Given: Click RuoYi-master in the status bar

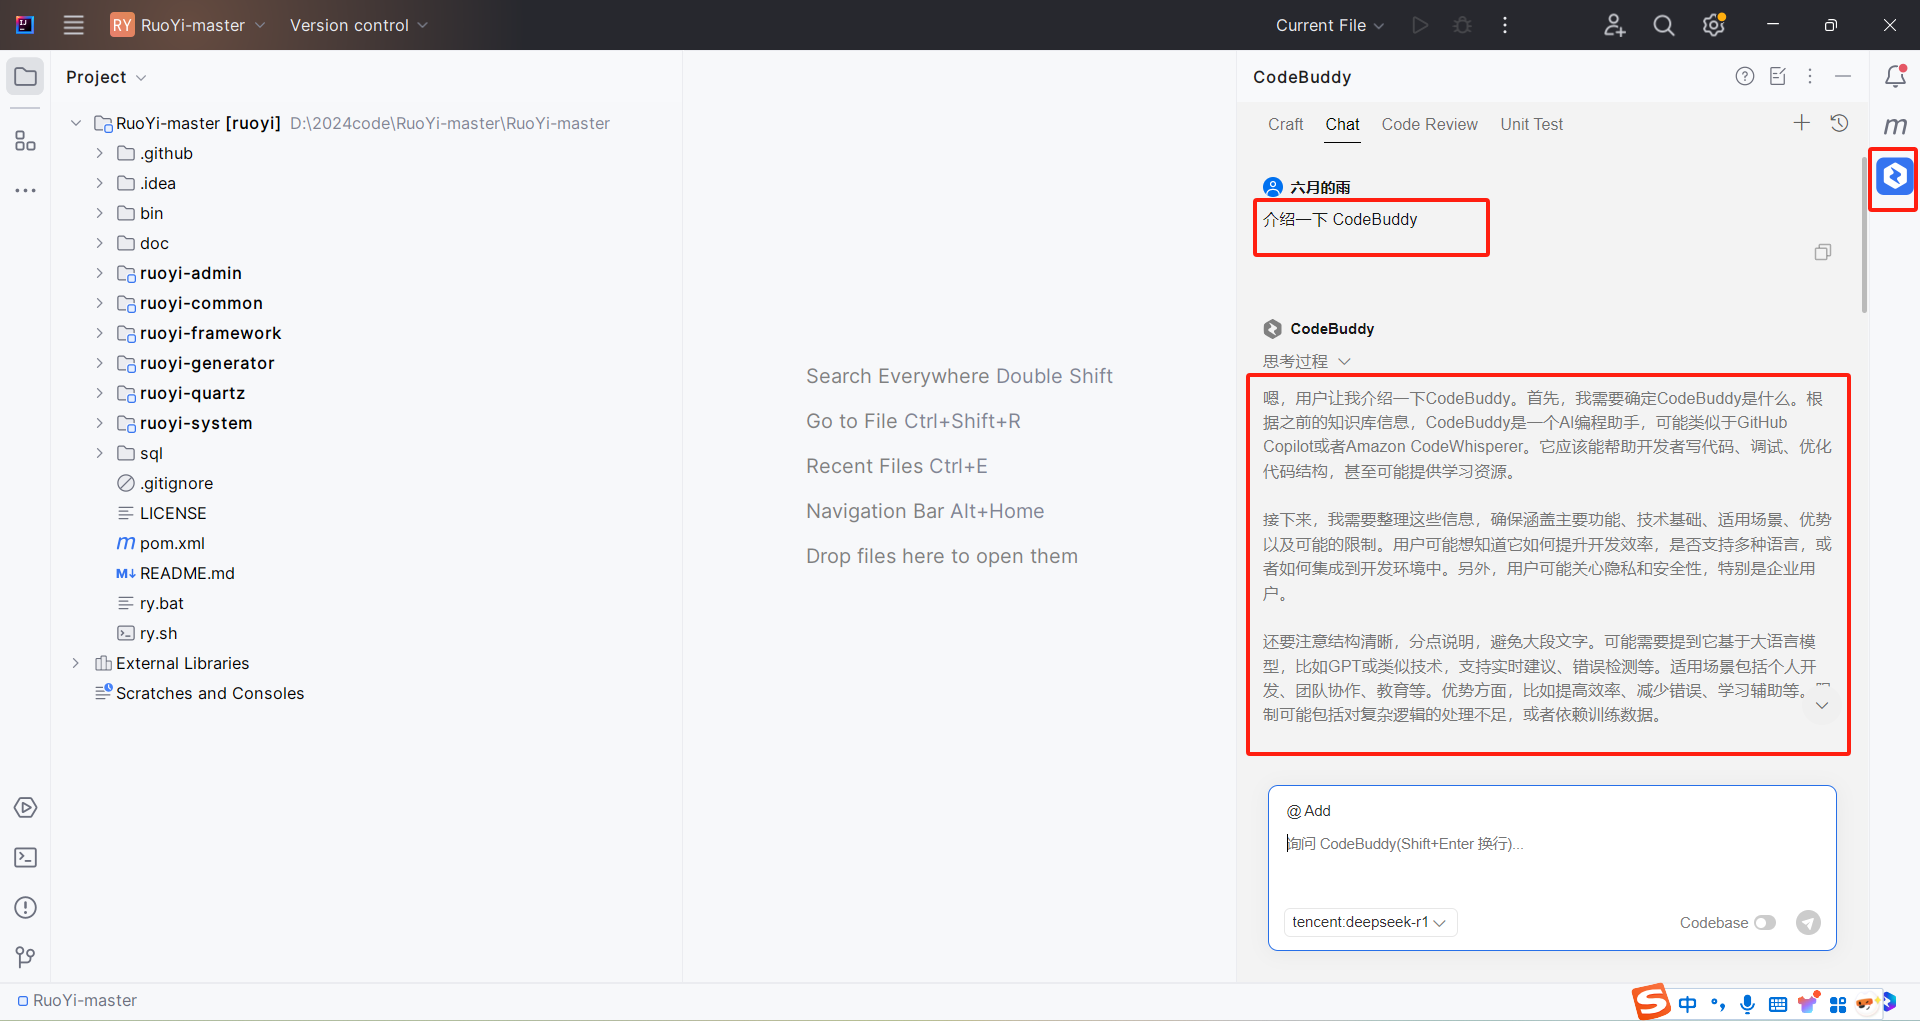Looking at the screenshot, I should pyautogui.click(x=76, y=1000).
